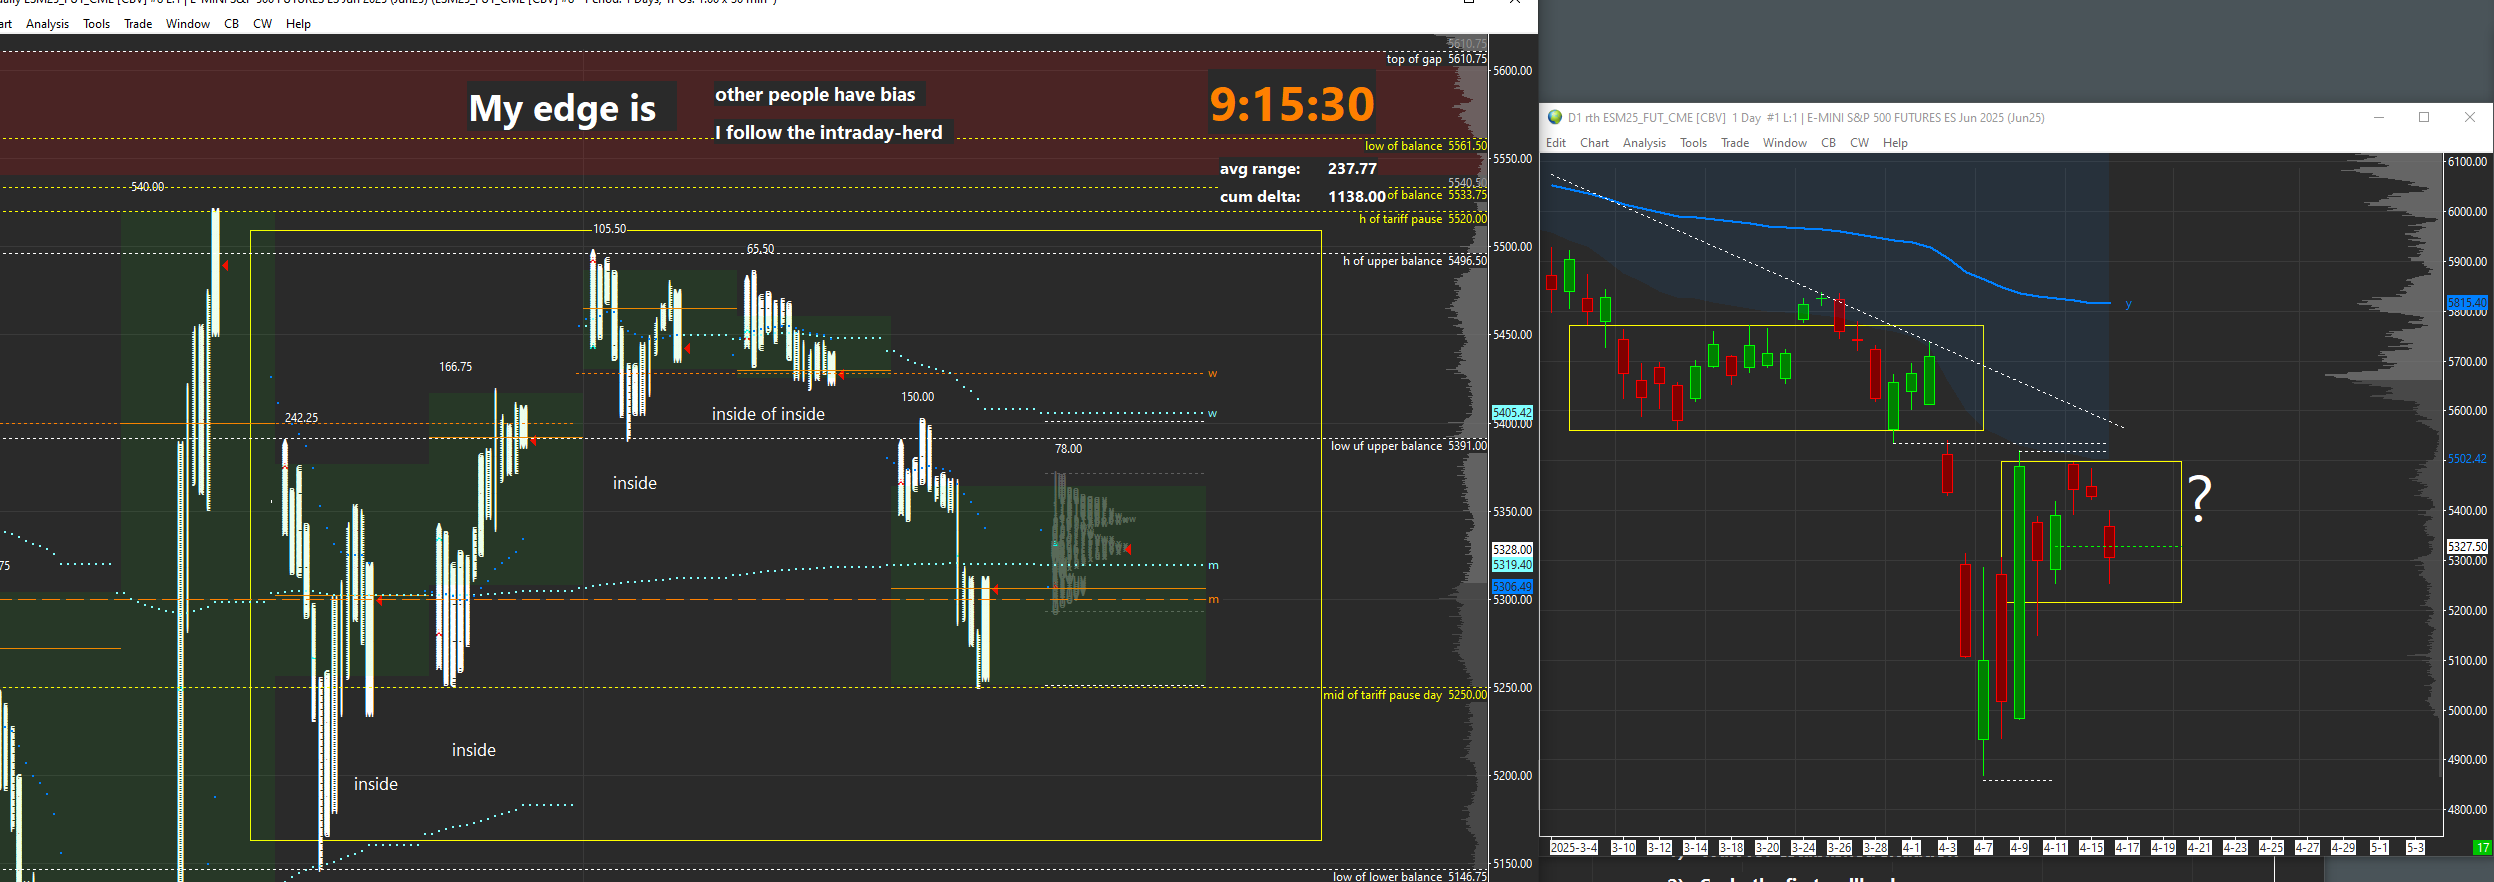Click 5319.40 price marker on intraday price axis
Image resolution: width=2494 pixels, height=882 pixels.
pyautogui.click(x=1512, y=565)
